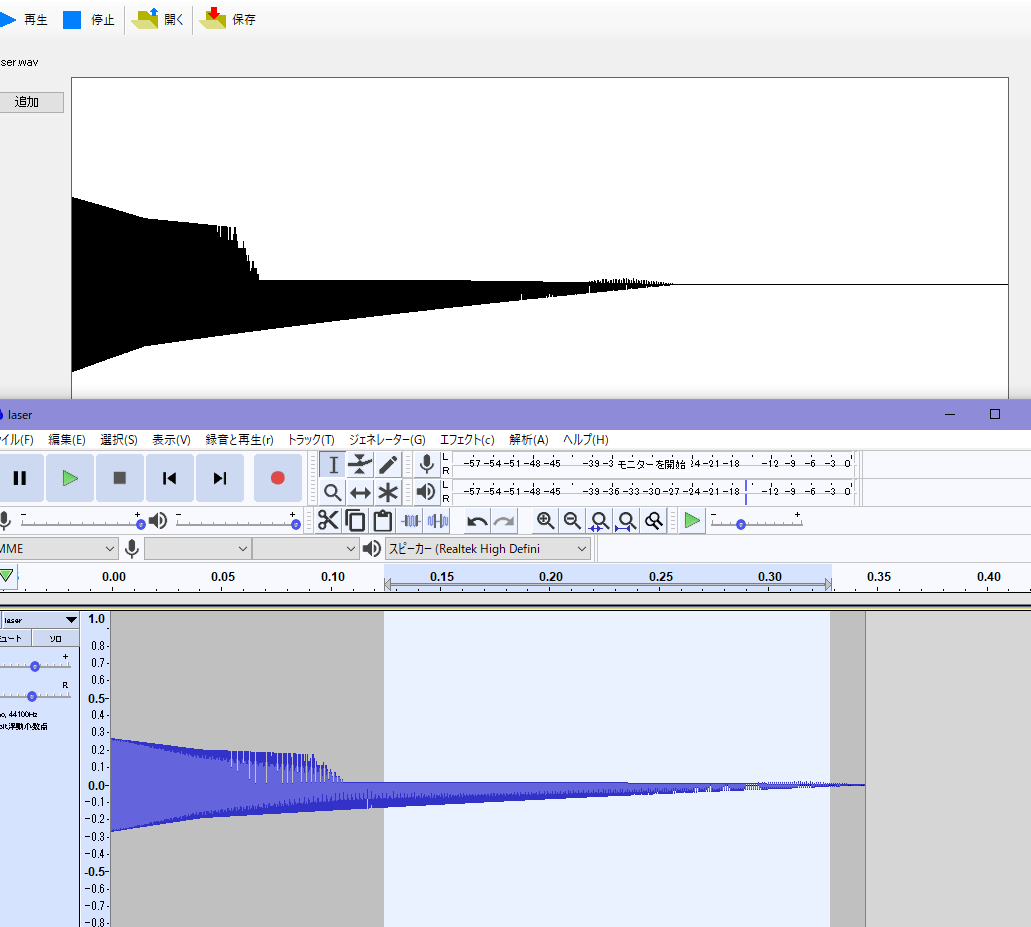Image resolution: width=1031 pixels, height=927 pixels.
Task: Select the Draw pencil tool
Action: click(x=388, y=465)
